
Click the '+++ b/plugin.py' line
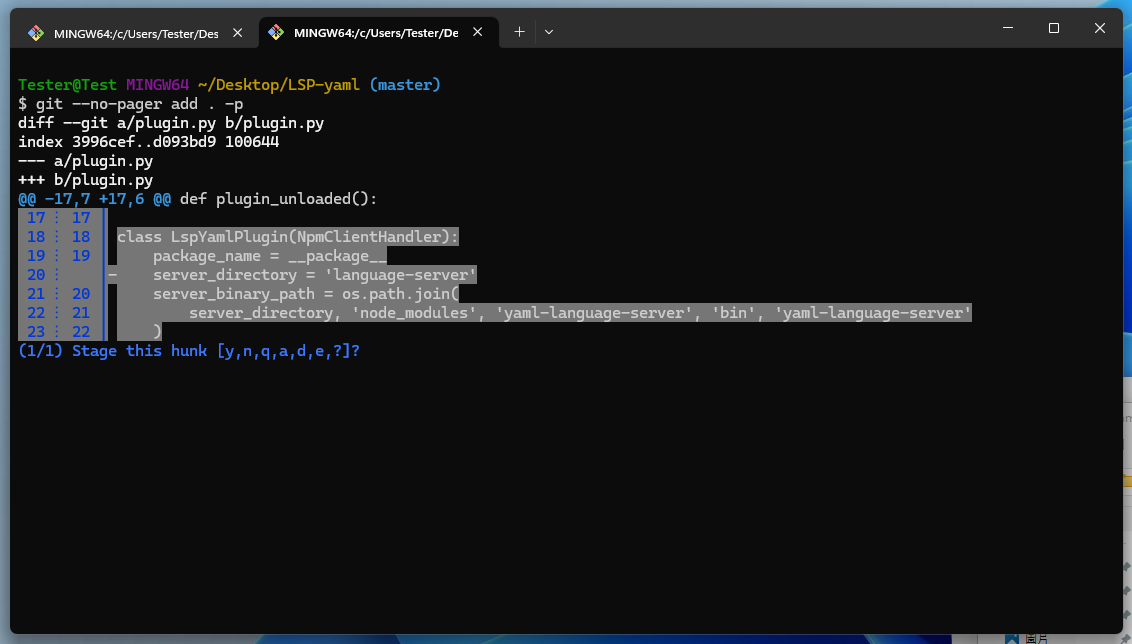85,180
